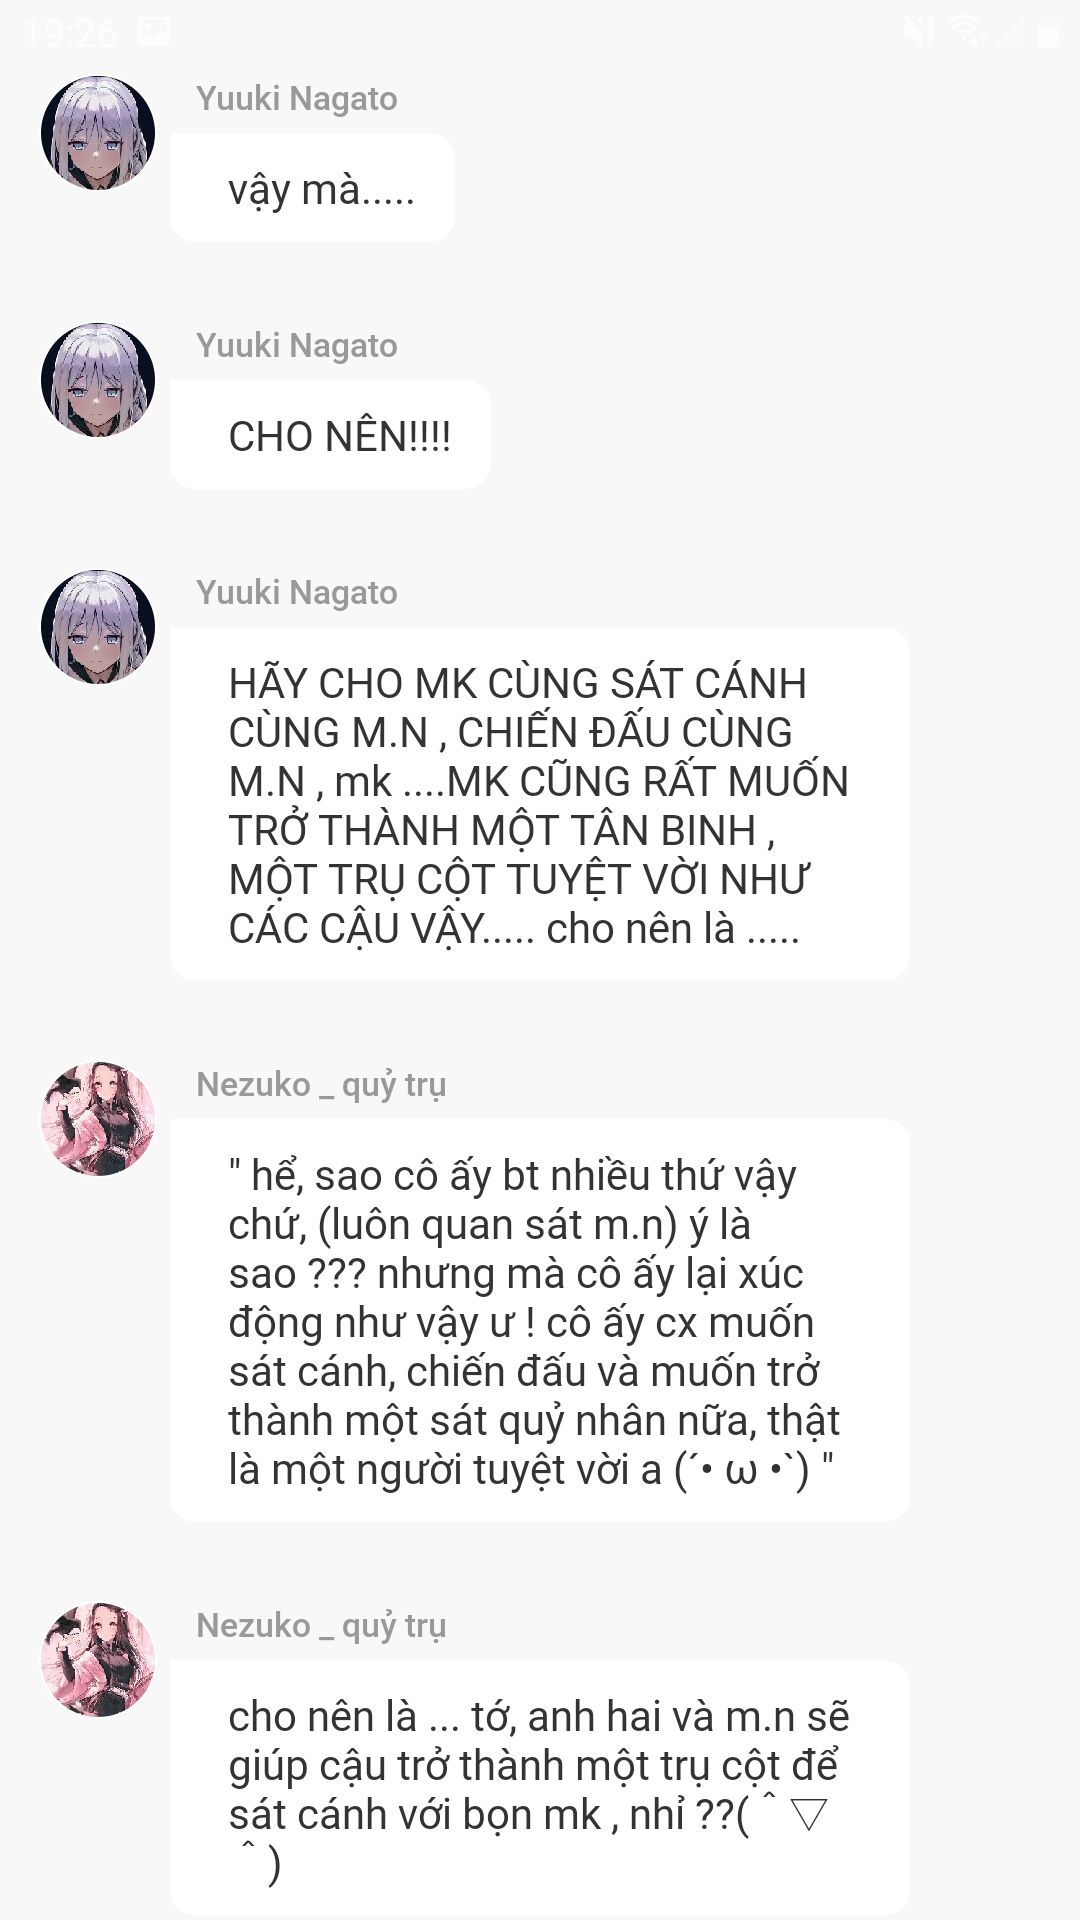
Task: Tap Yuuki Nagato avatar beside long uppercase message
Action: click(98, 627)
